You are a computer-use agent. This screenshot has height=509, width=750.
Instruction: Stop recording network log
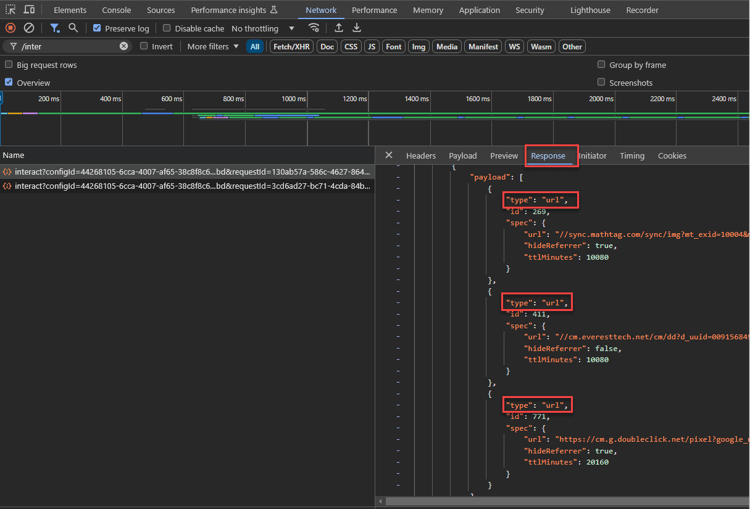click(11, 28)
